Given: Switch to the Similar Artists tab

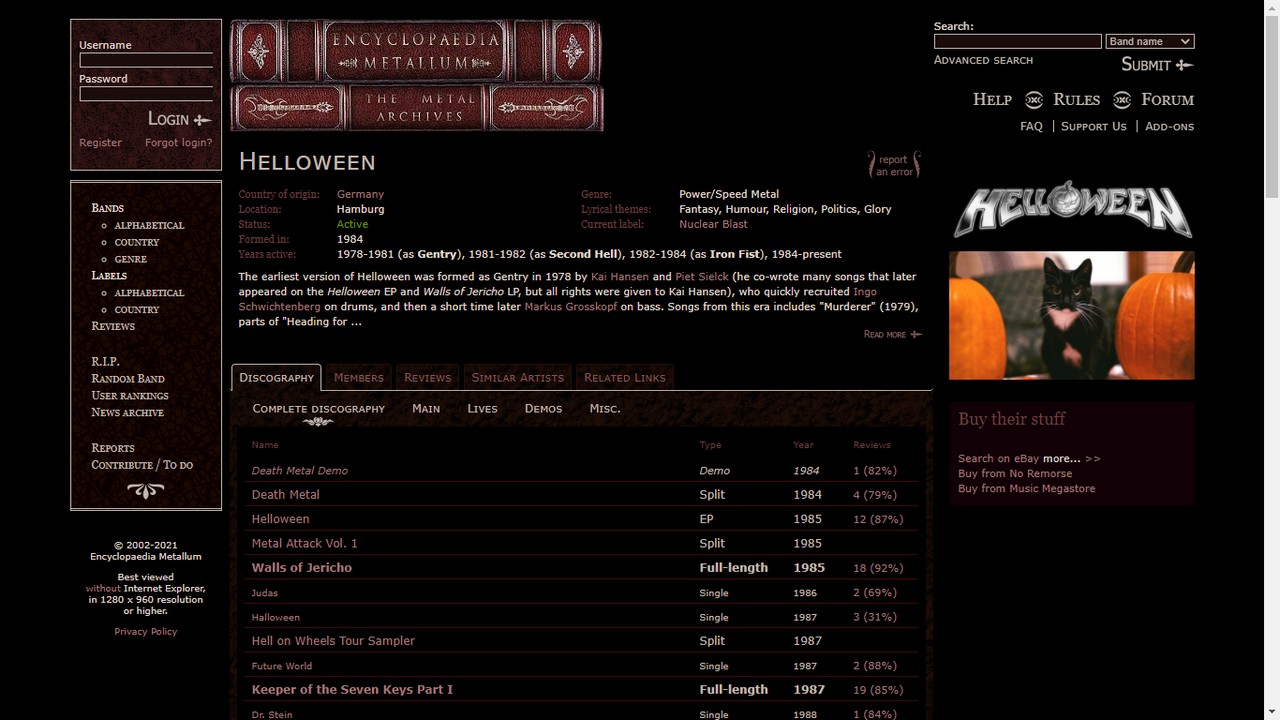Looking at the screenshot, I should (518, 377).
